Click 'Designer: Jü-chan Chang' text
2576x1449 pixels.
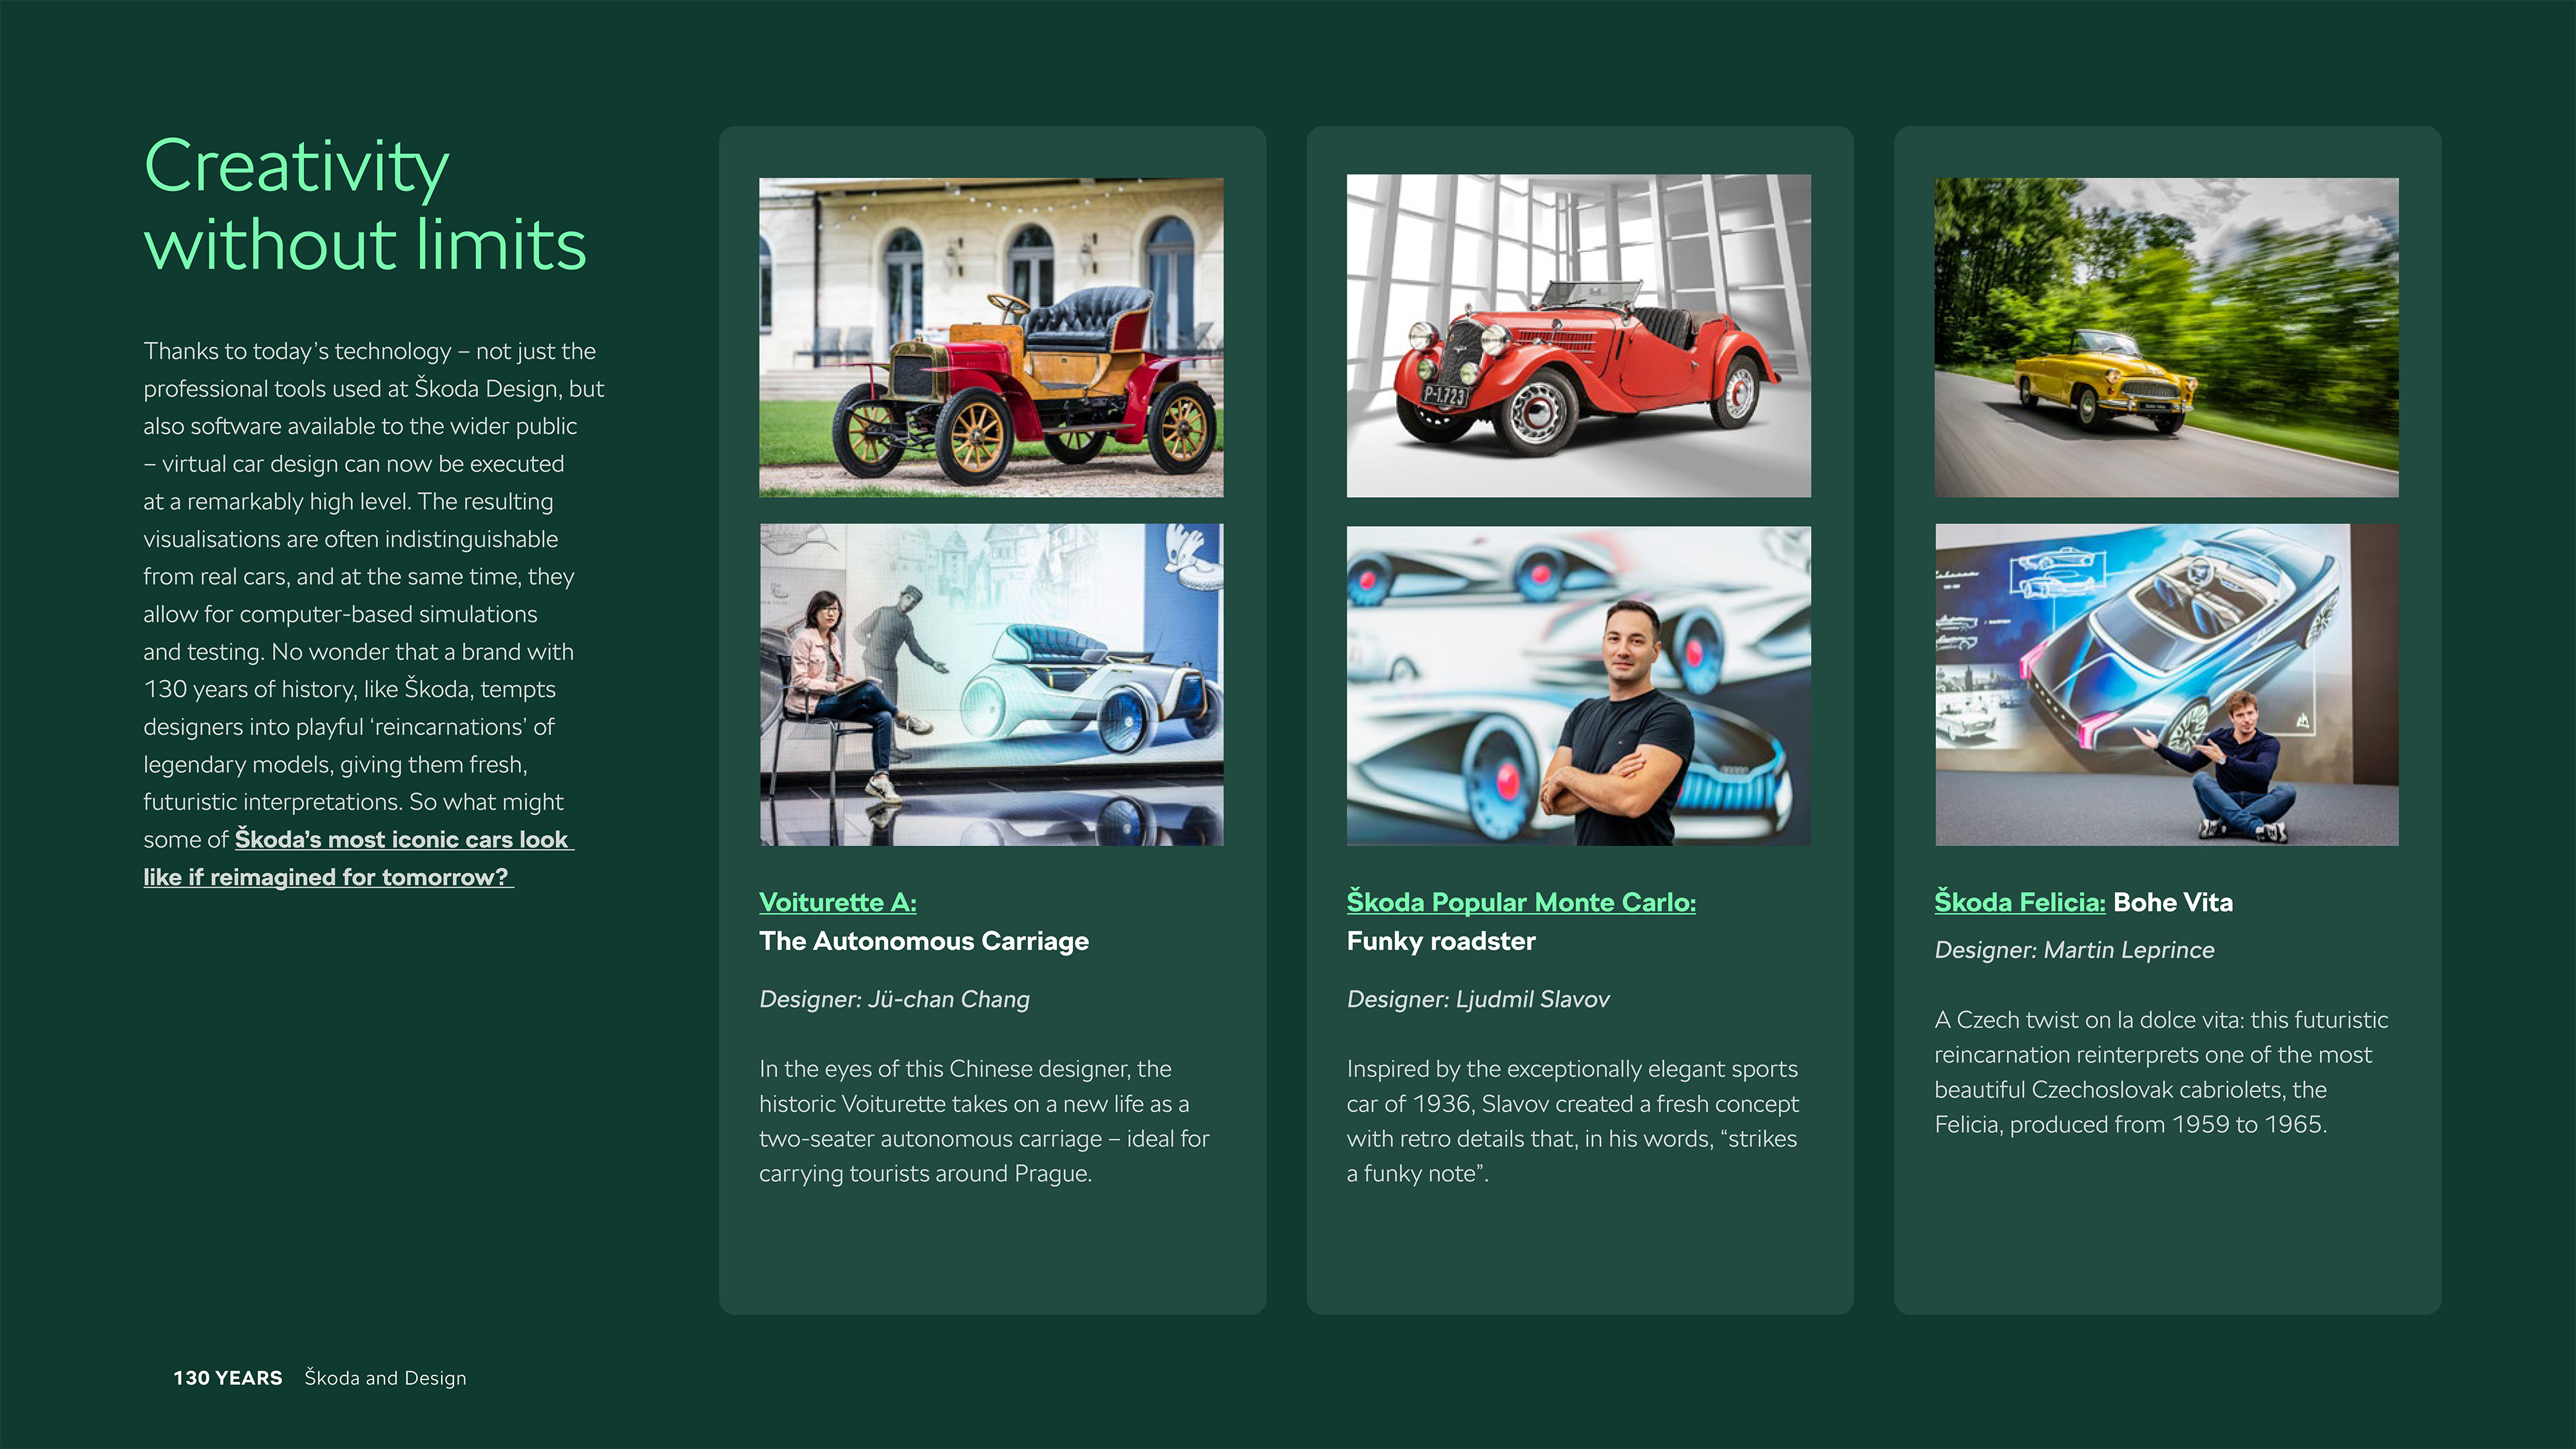click(x=894, y=999)
